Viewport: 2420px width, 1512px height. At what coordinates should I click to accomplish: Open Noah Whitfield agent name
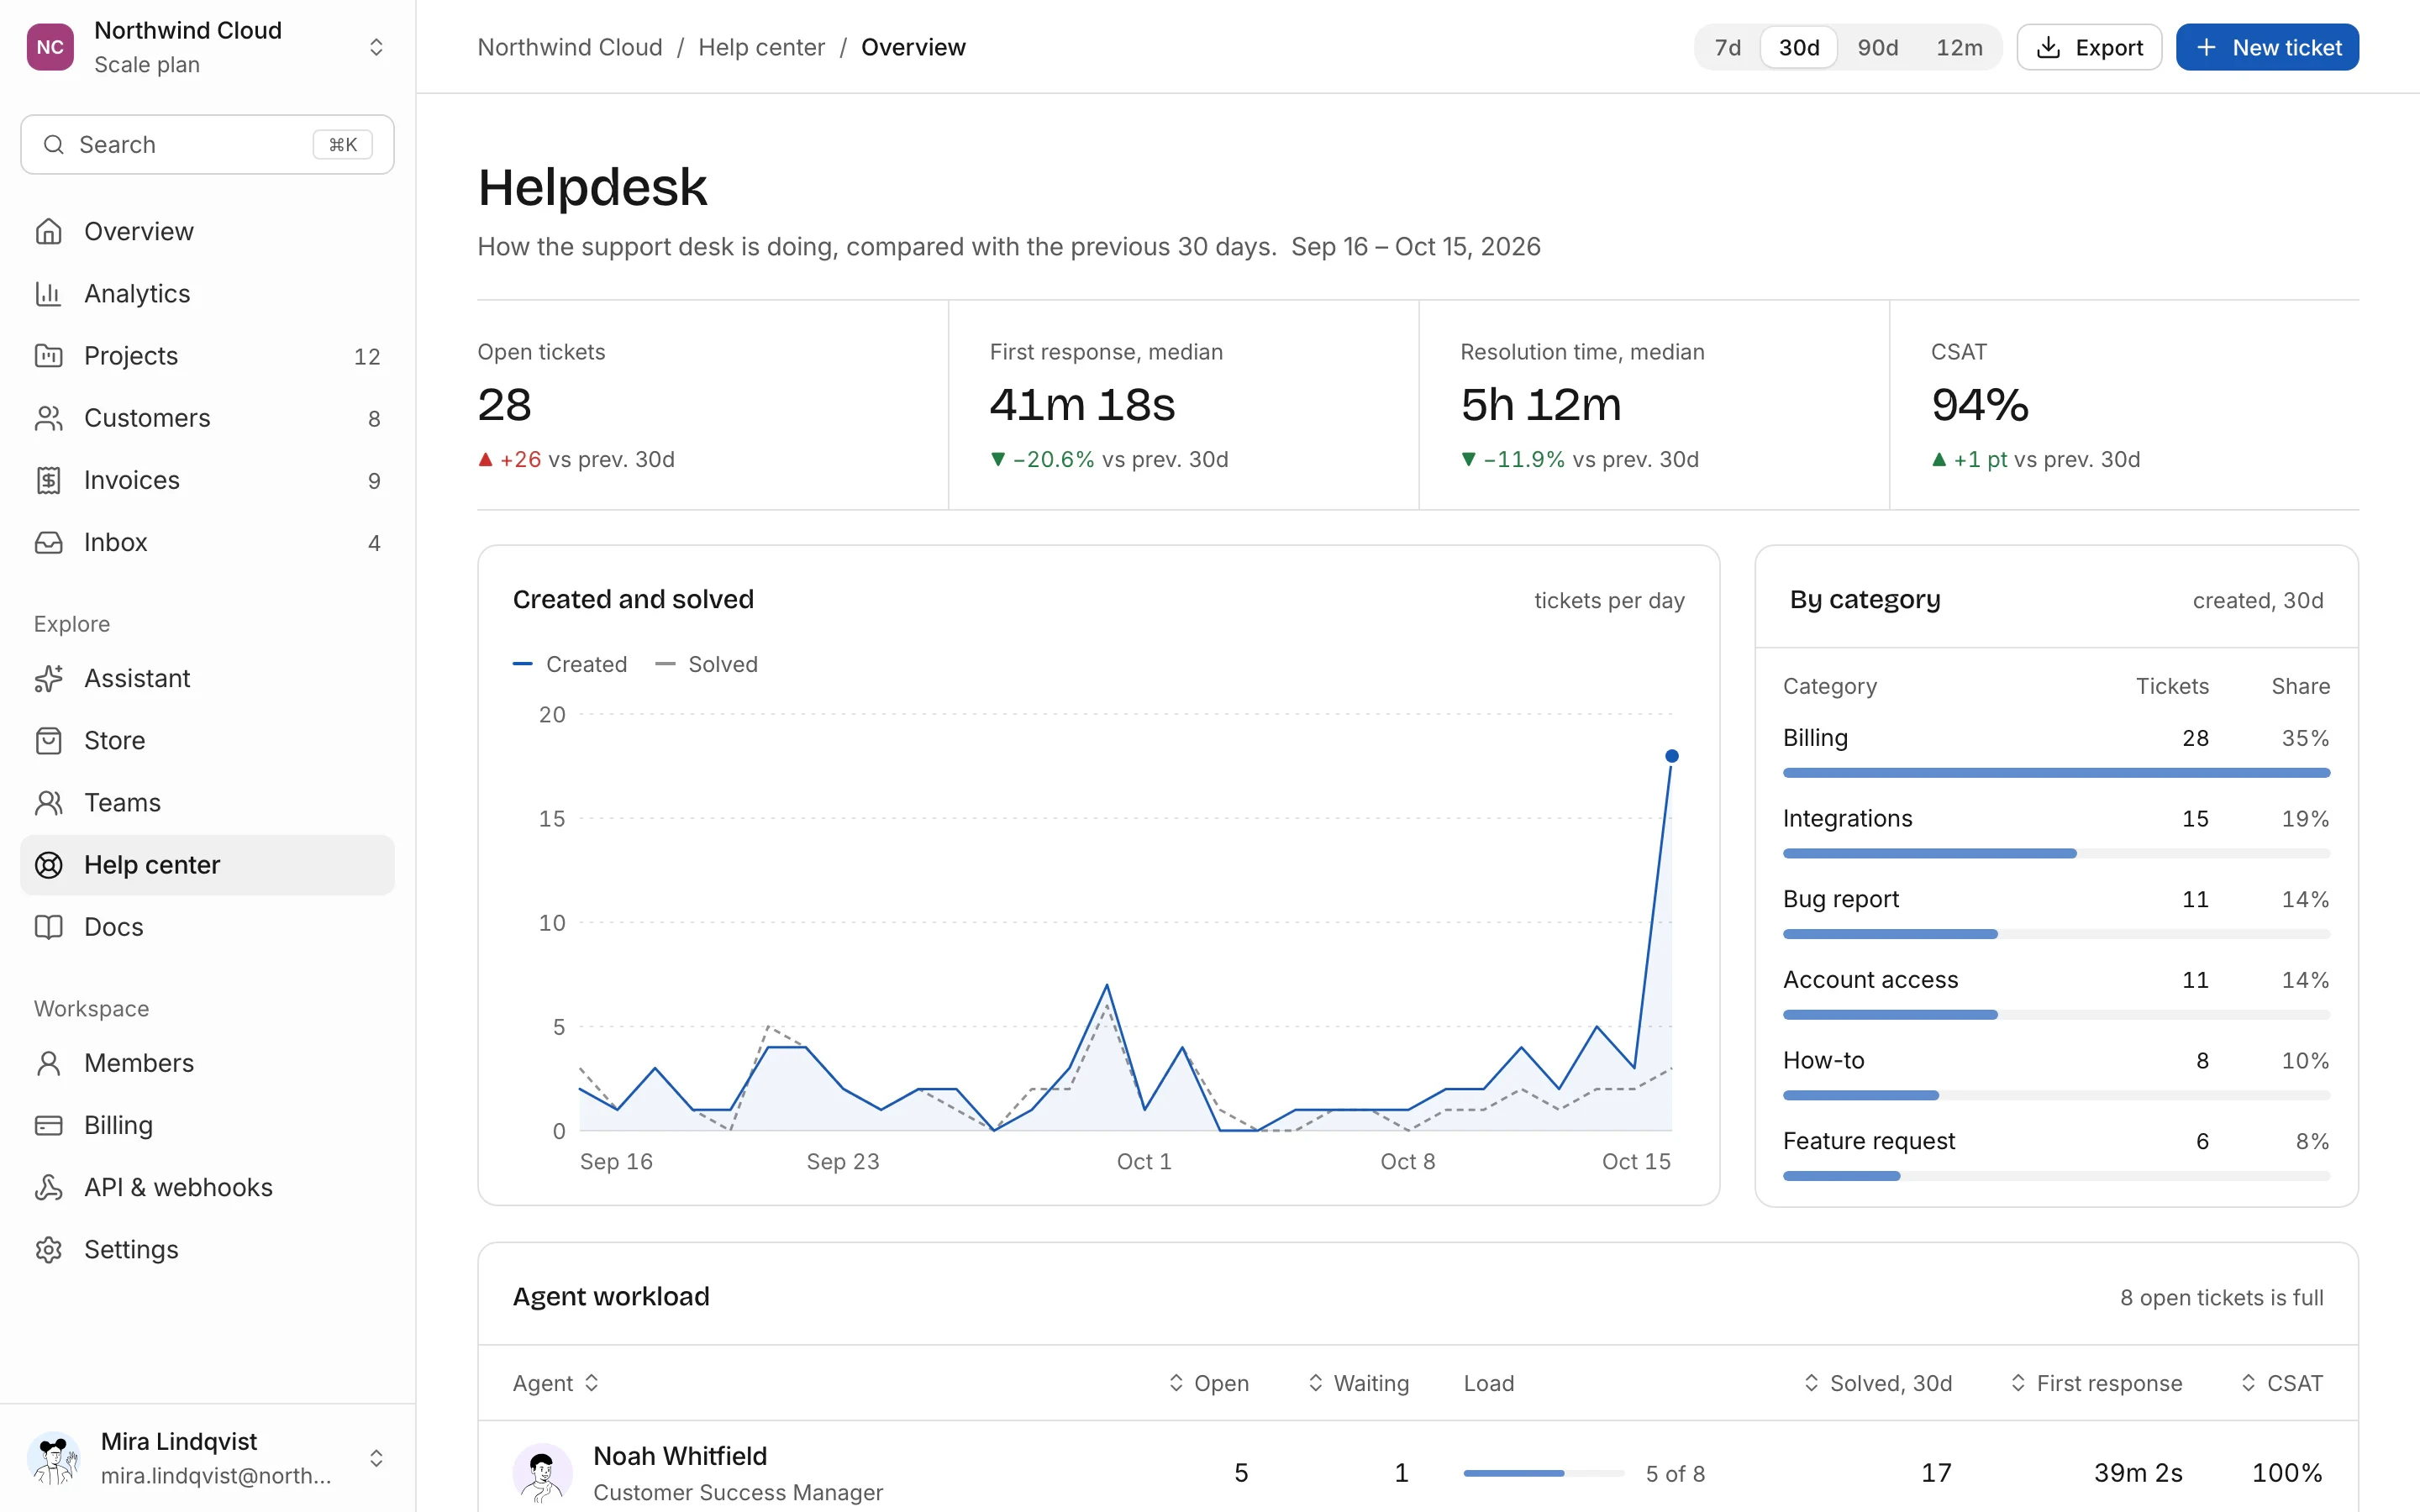click(x=680, y=1456)
